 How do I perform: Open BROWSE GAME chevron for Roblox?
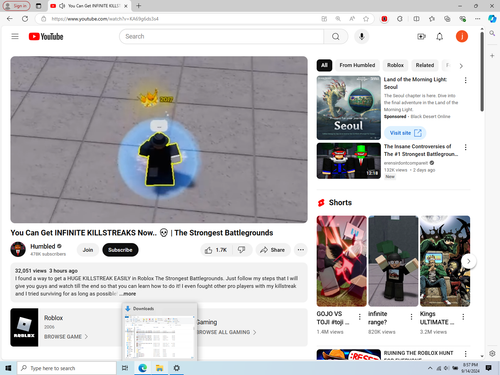86,337
